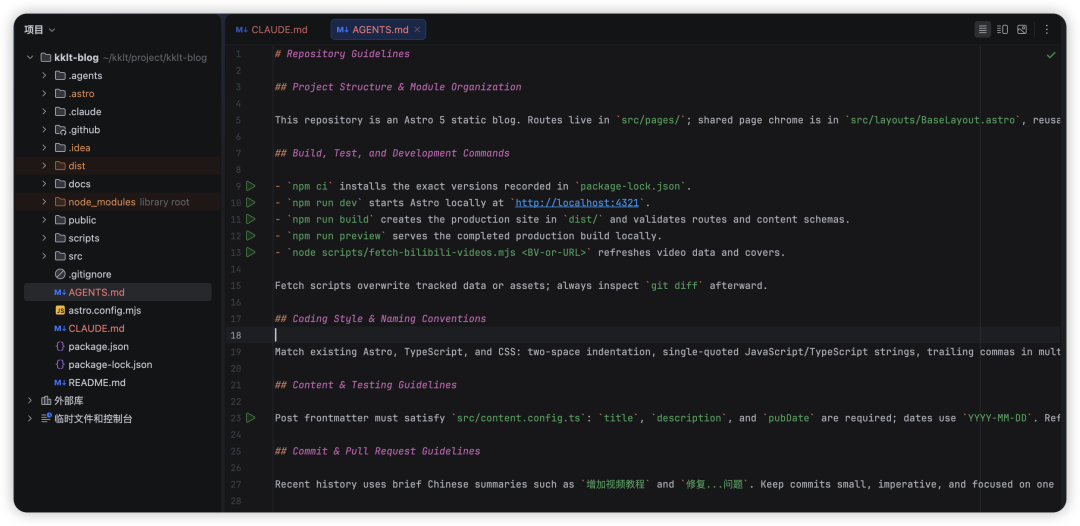Open astro.config.mjs in the tree
The height and width of the screenshot is (526, 1080).
105,311
